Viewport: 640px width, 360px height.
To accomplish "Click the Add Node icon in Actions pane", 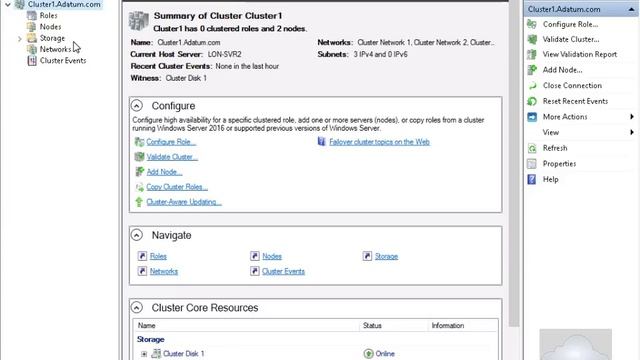I will tap(532, 70).
